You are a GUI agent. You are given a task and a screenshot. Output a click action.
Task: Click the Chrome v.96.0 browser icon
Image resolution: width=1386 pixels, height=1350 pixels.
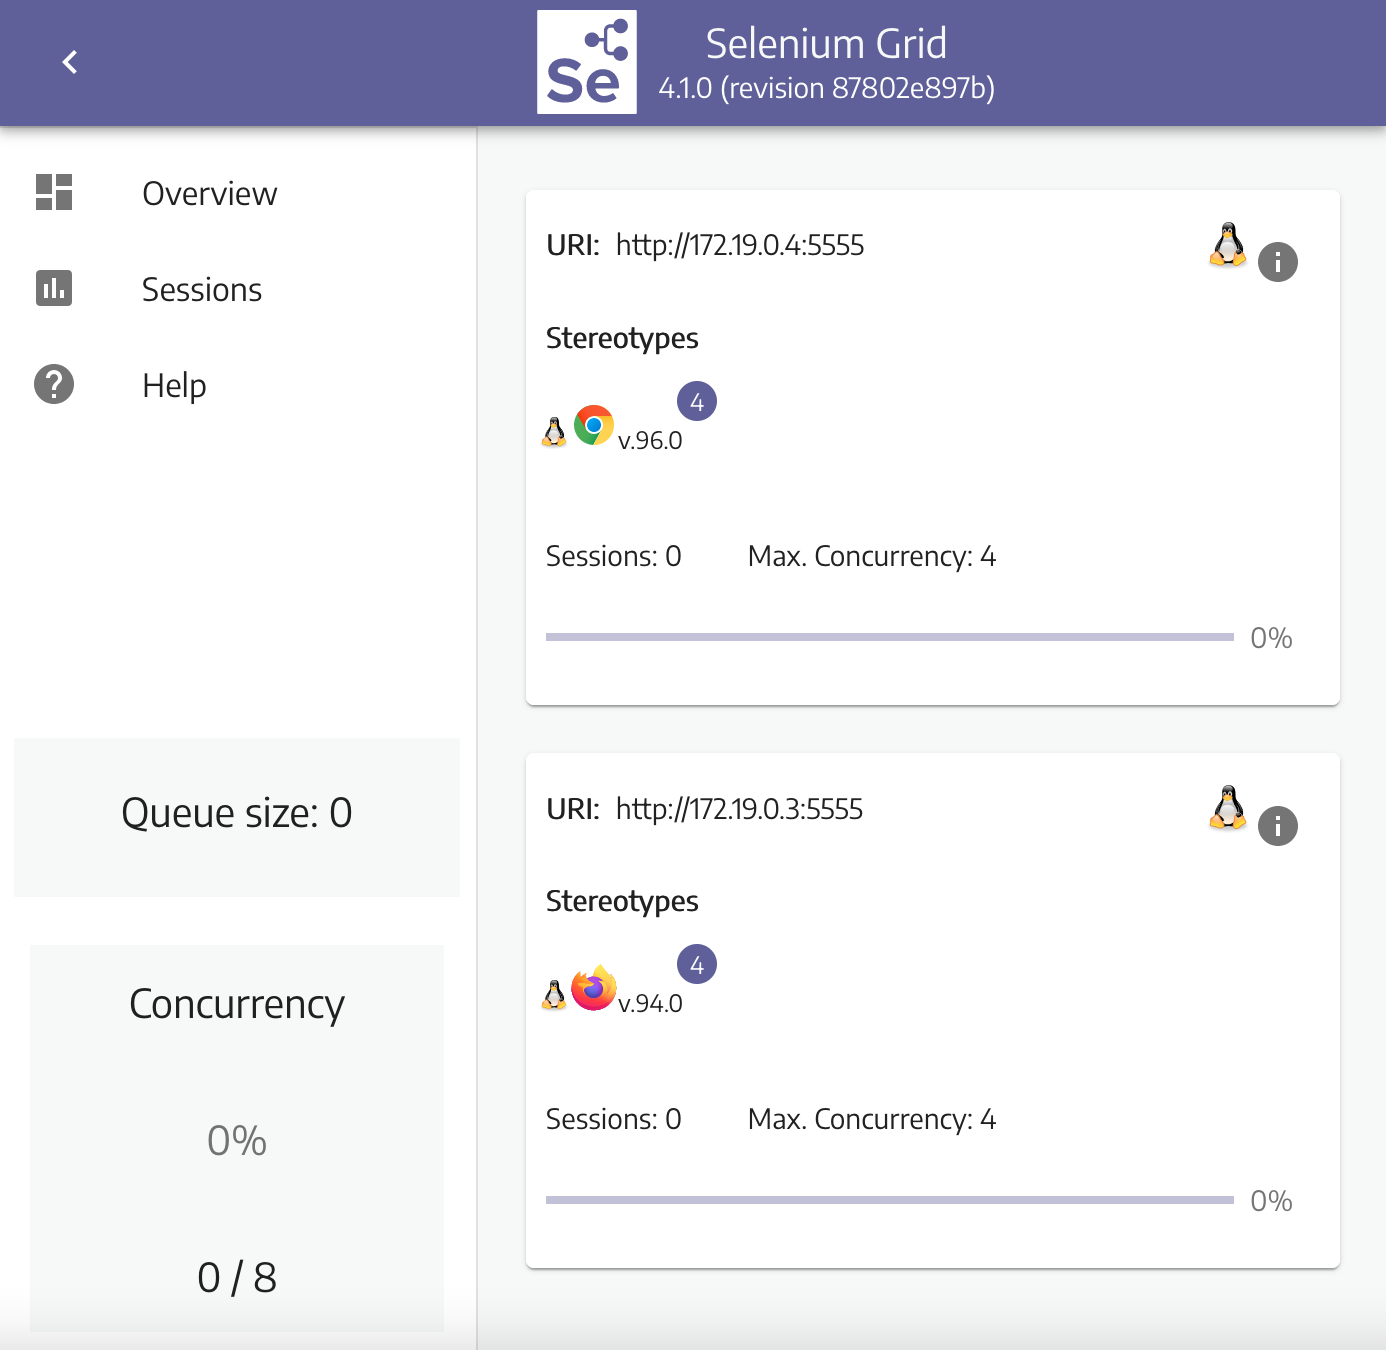pyautogui.click(x=593, y=426)
